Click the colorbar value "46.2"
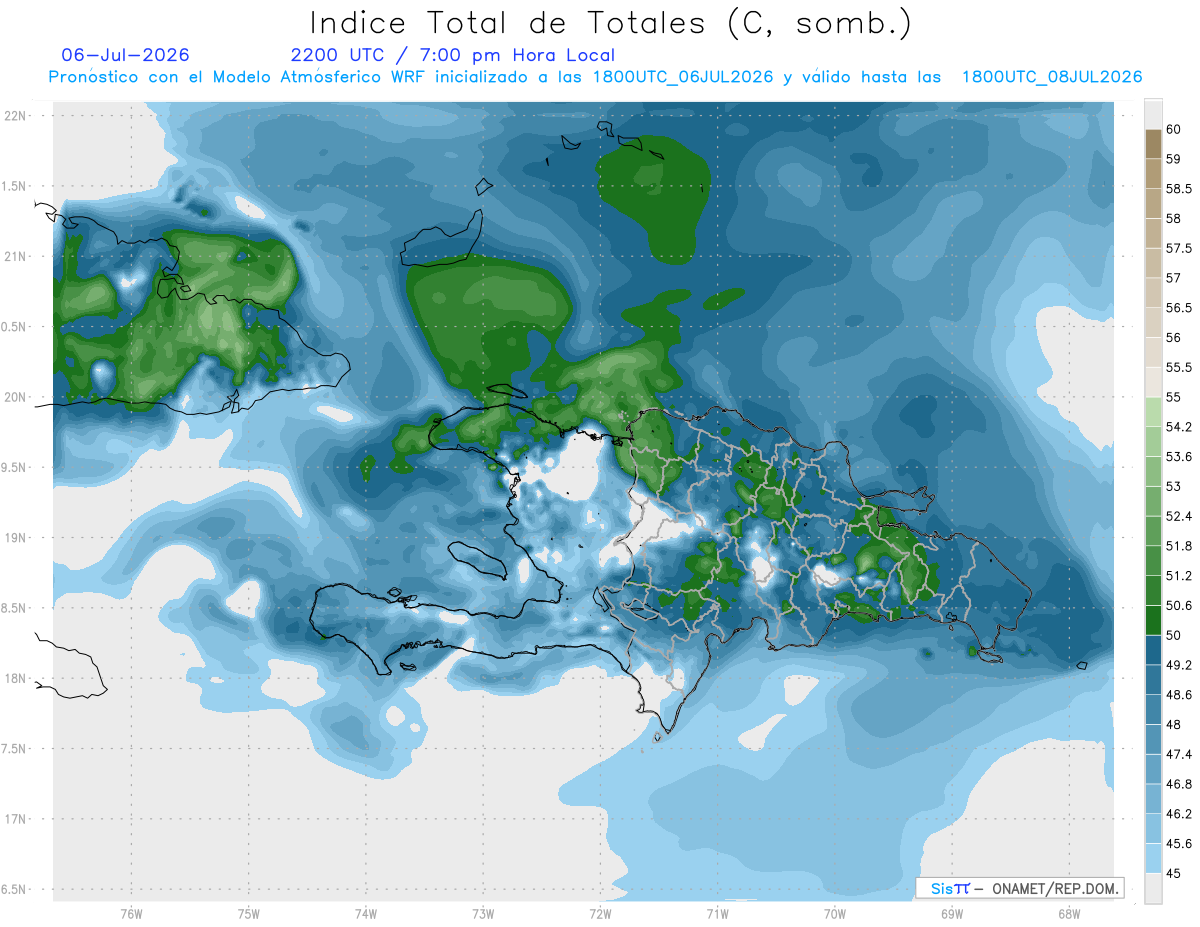This screenshot has width=1200, height=927. click(1180, 814)
